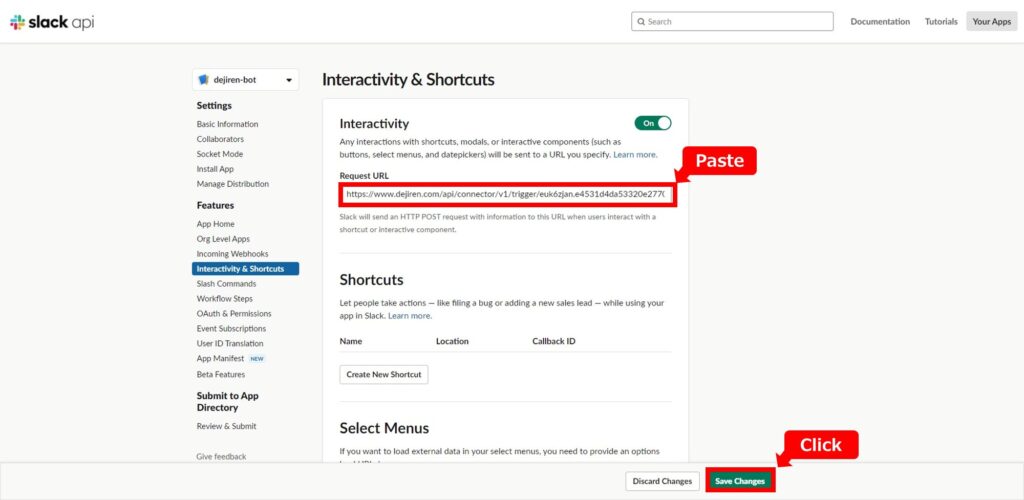Screen dimensions: 1024x500
Task: Click Give feedback link
Action: coord(221,457)
